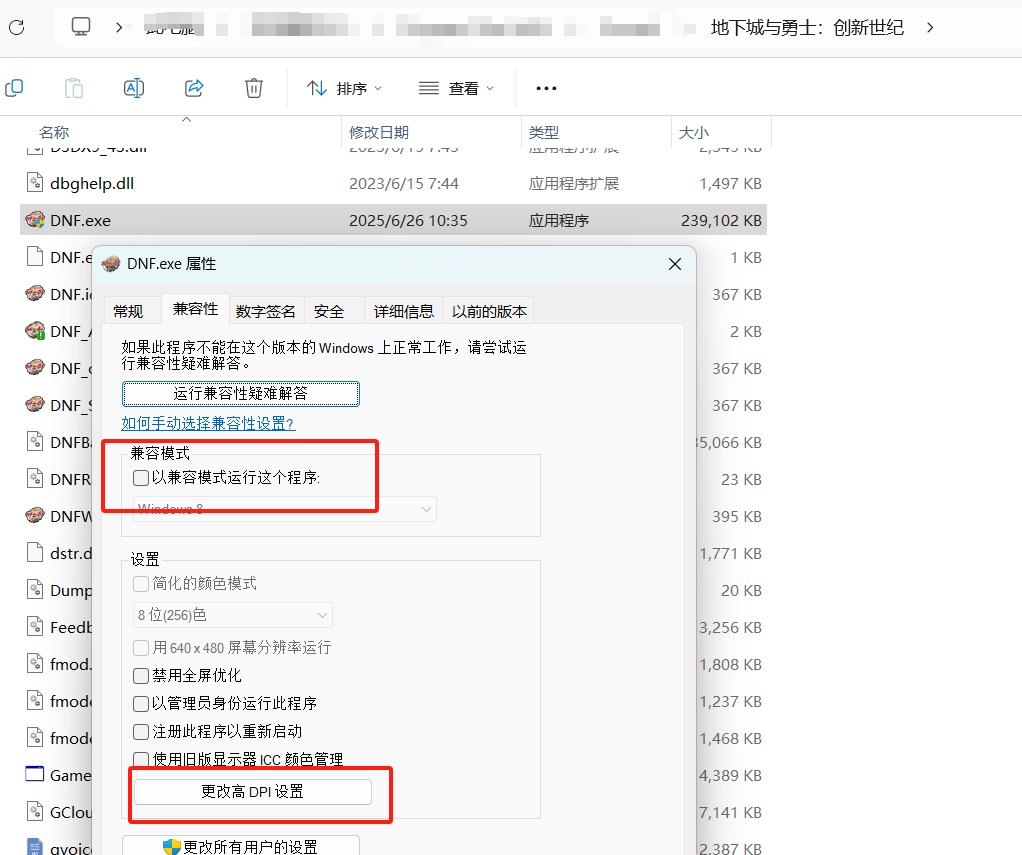The height and width of the screenshot is (855, 1022).
Task: Click the DNFW file icon
Action: tap(35, 515)
